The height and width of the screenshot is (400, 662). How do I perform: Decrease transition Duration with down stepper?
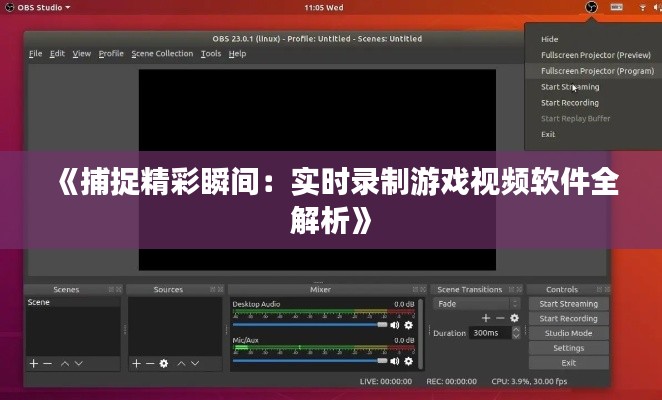[x=516, y=336]
